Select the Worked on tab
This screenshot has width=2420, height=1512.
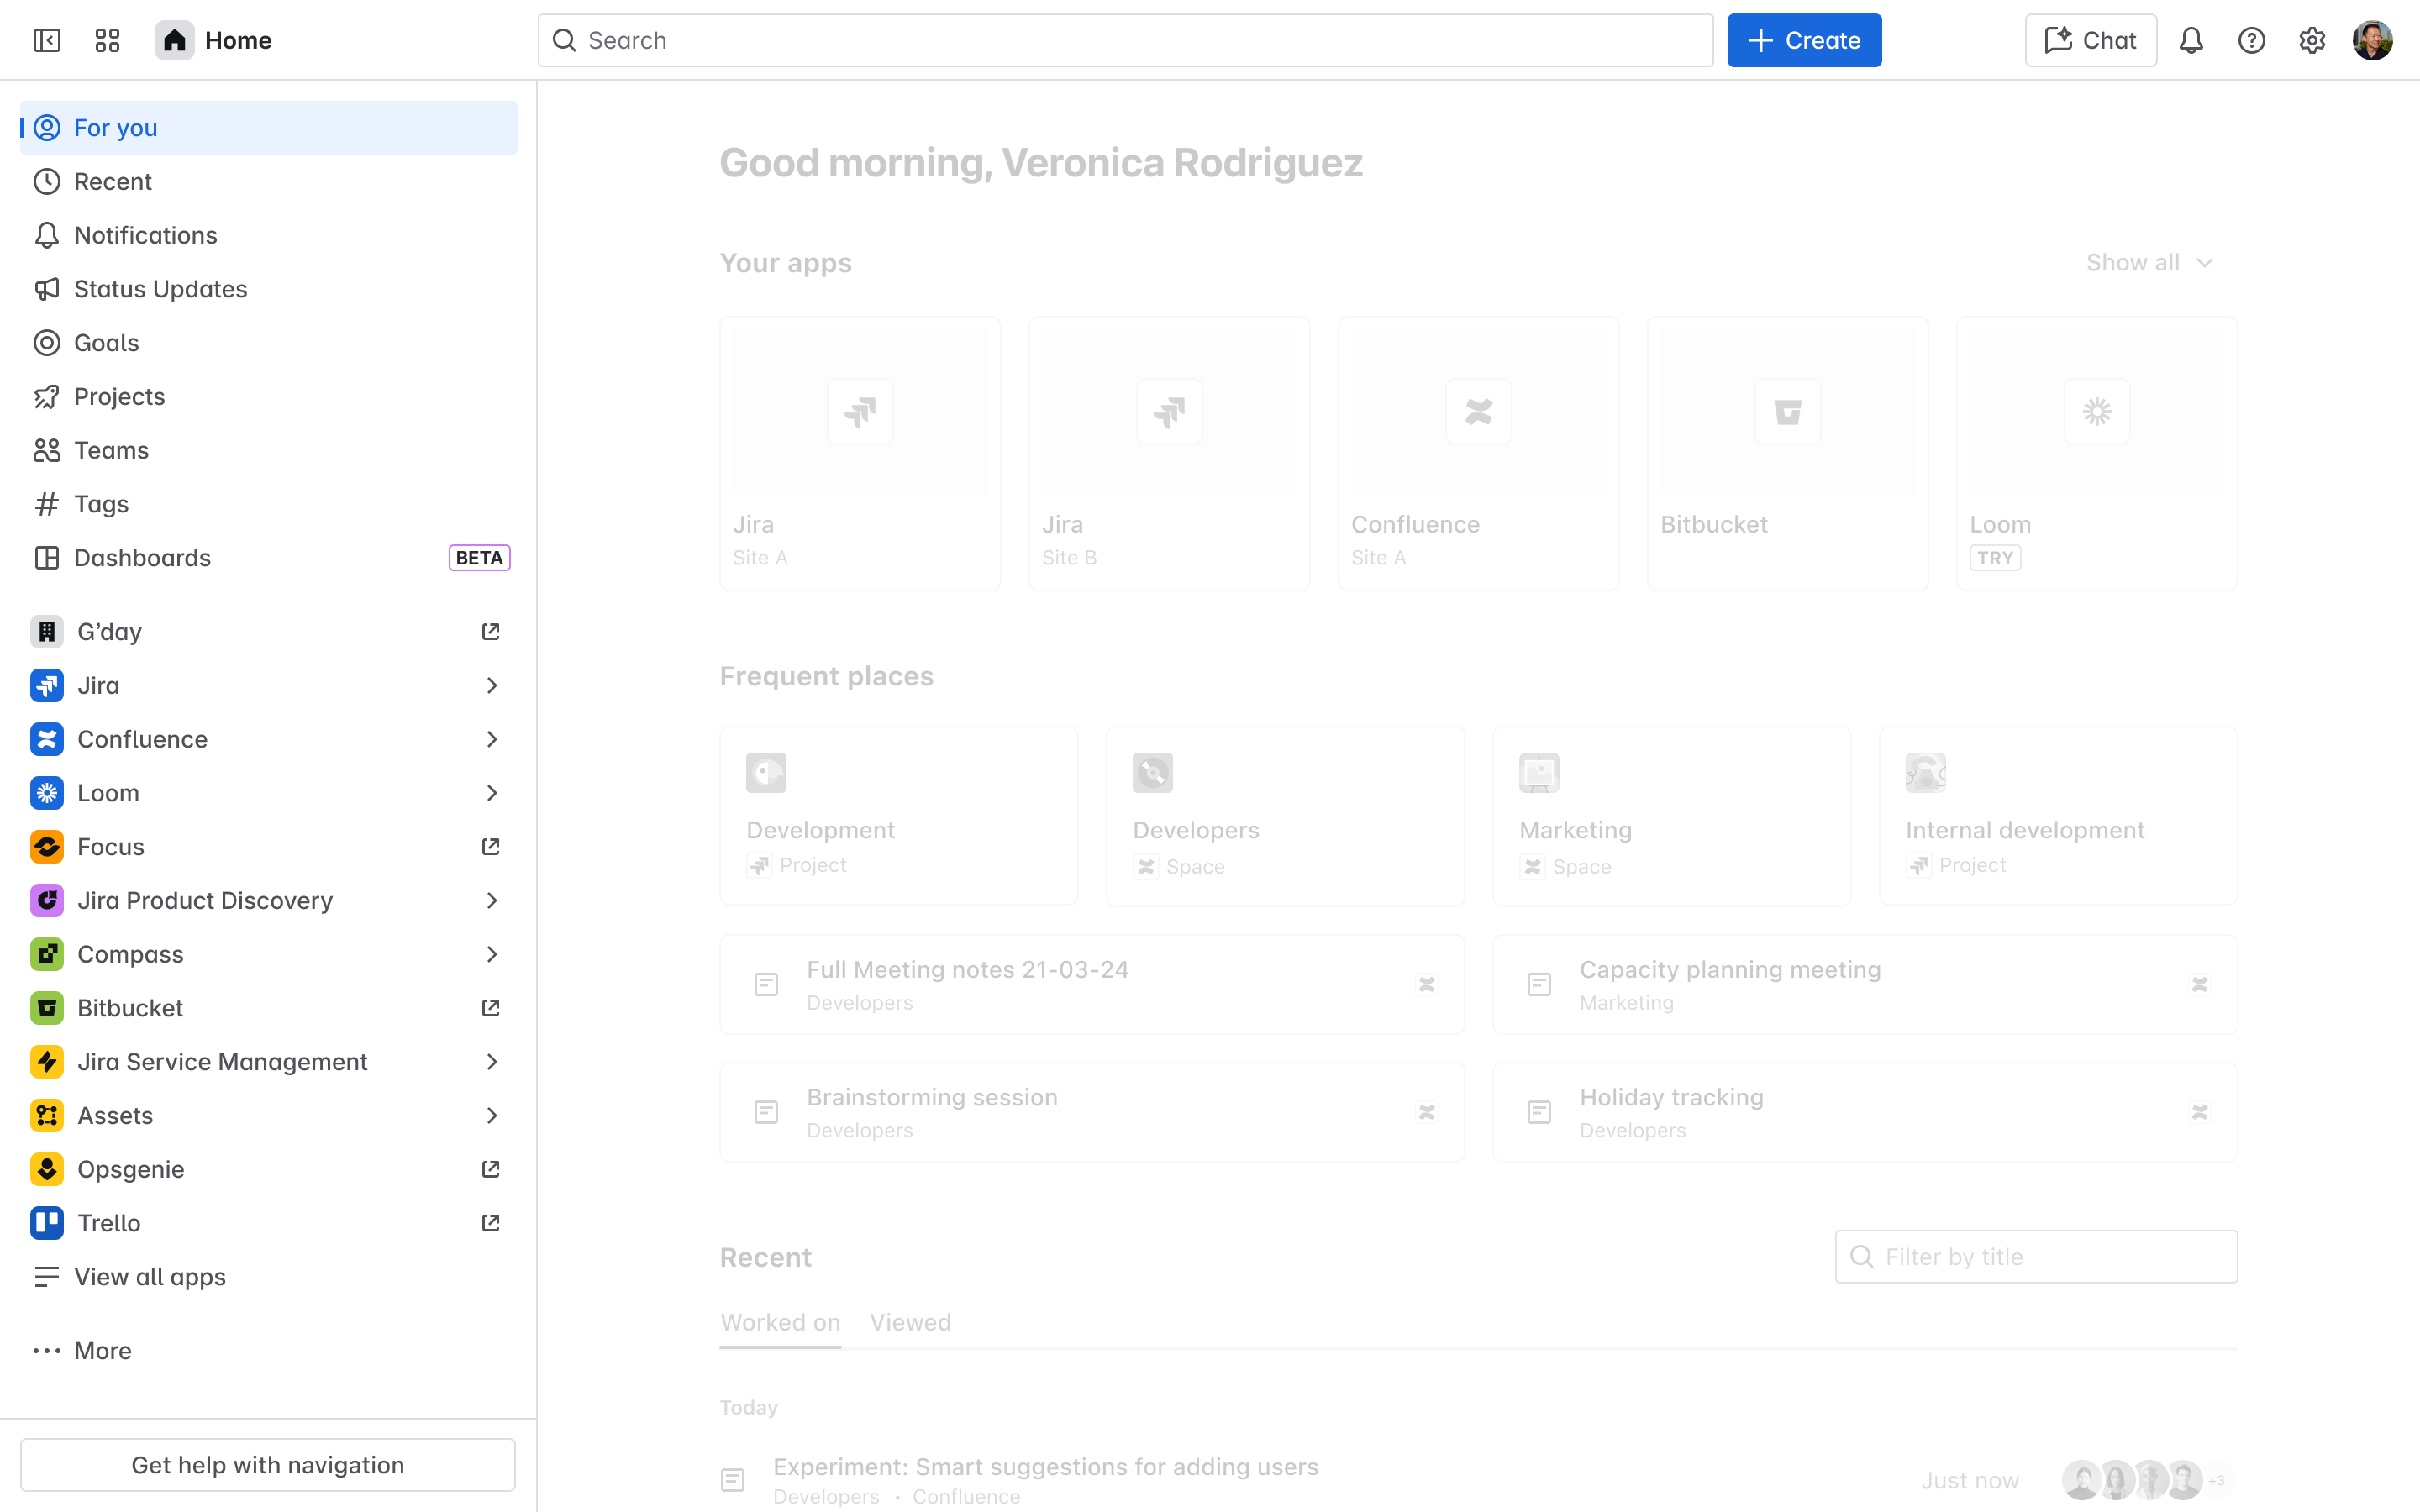click(780, 1322)
